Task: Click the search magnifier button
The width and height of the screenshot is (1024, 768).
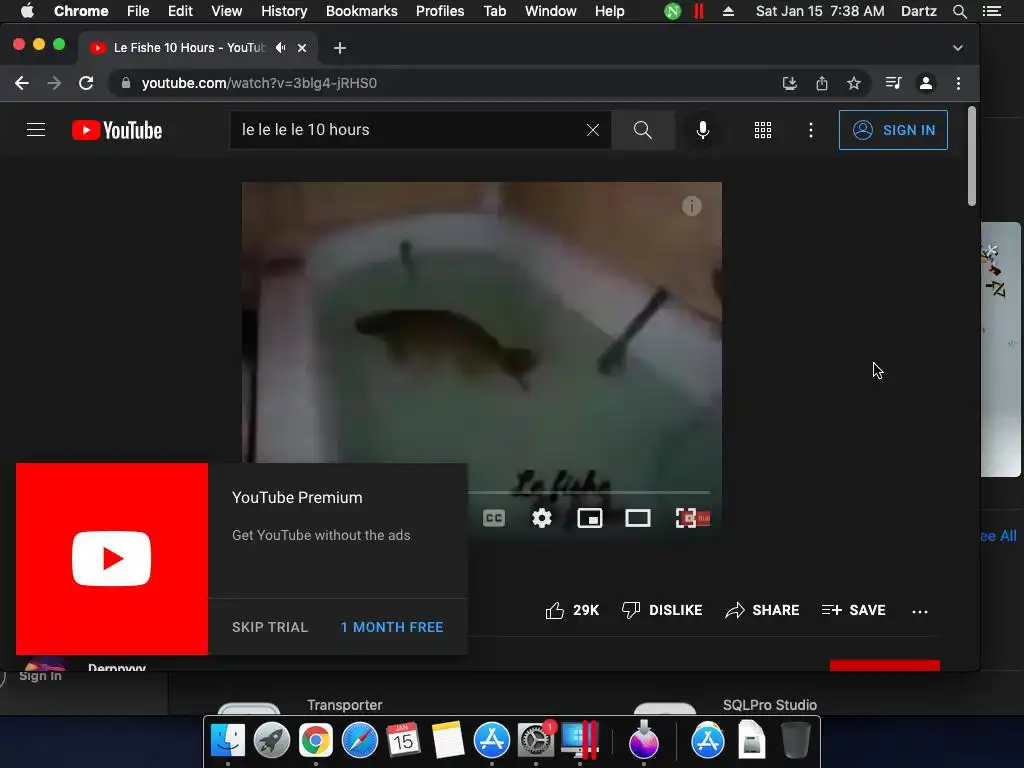Action: [x=643, y=130]
